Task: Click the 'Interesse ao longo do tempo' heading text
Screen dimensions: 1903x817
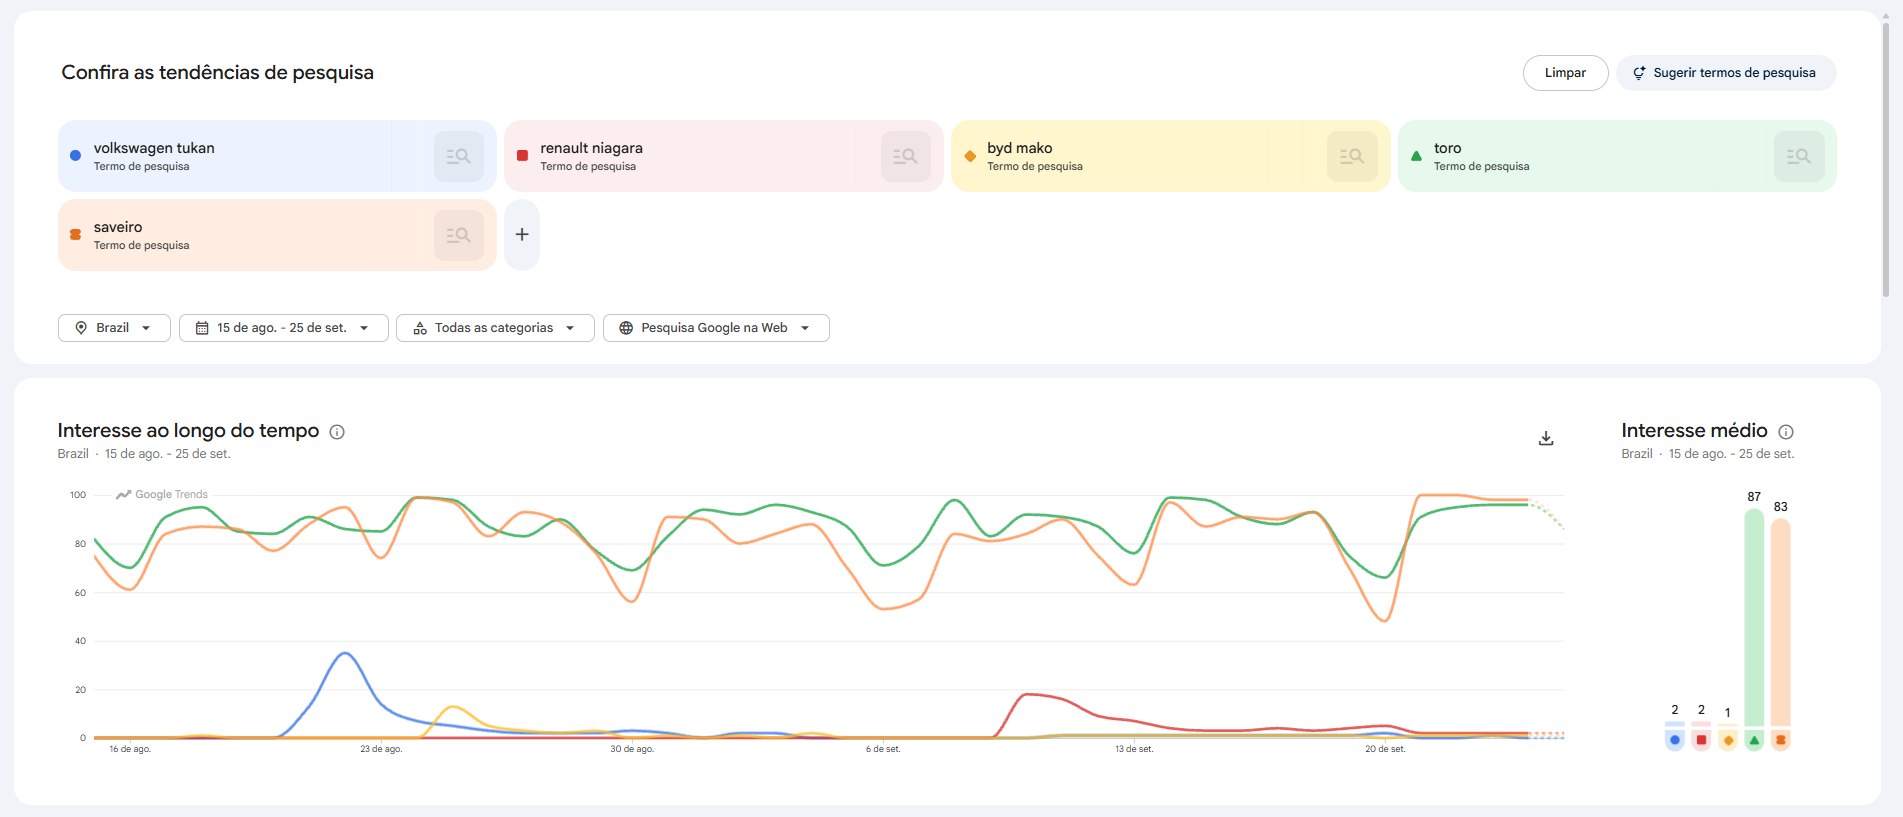Action: (x=188, y=431)
